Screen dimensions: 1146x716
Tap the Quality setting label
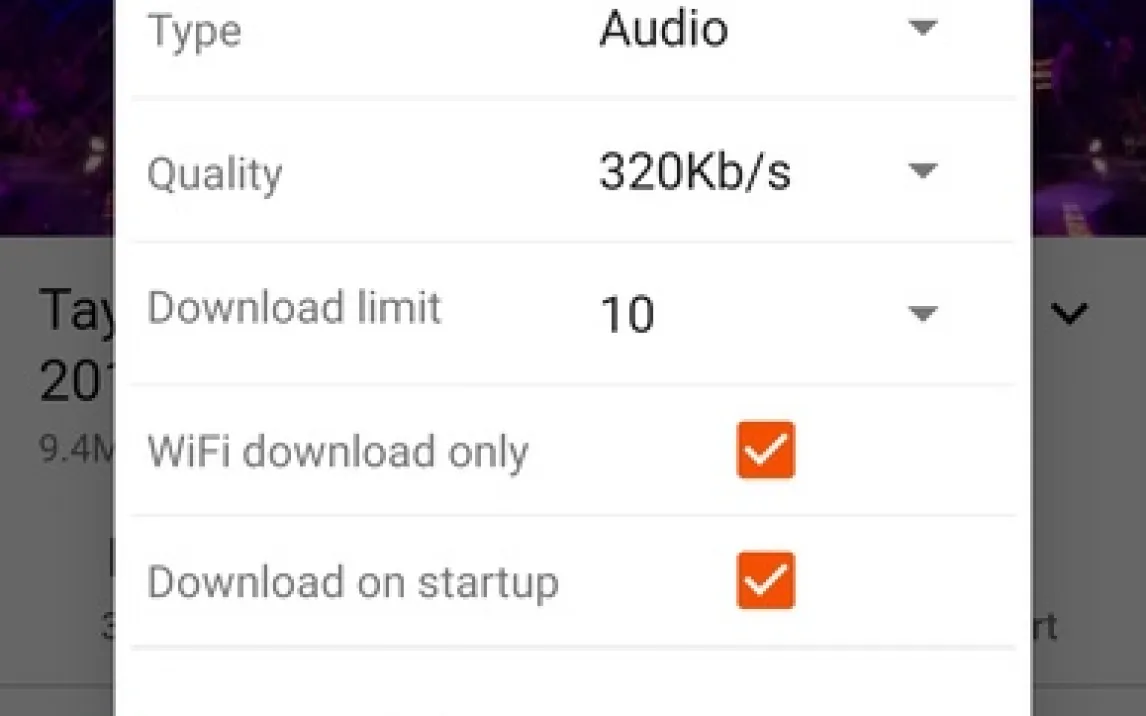(215, 174)
